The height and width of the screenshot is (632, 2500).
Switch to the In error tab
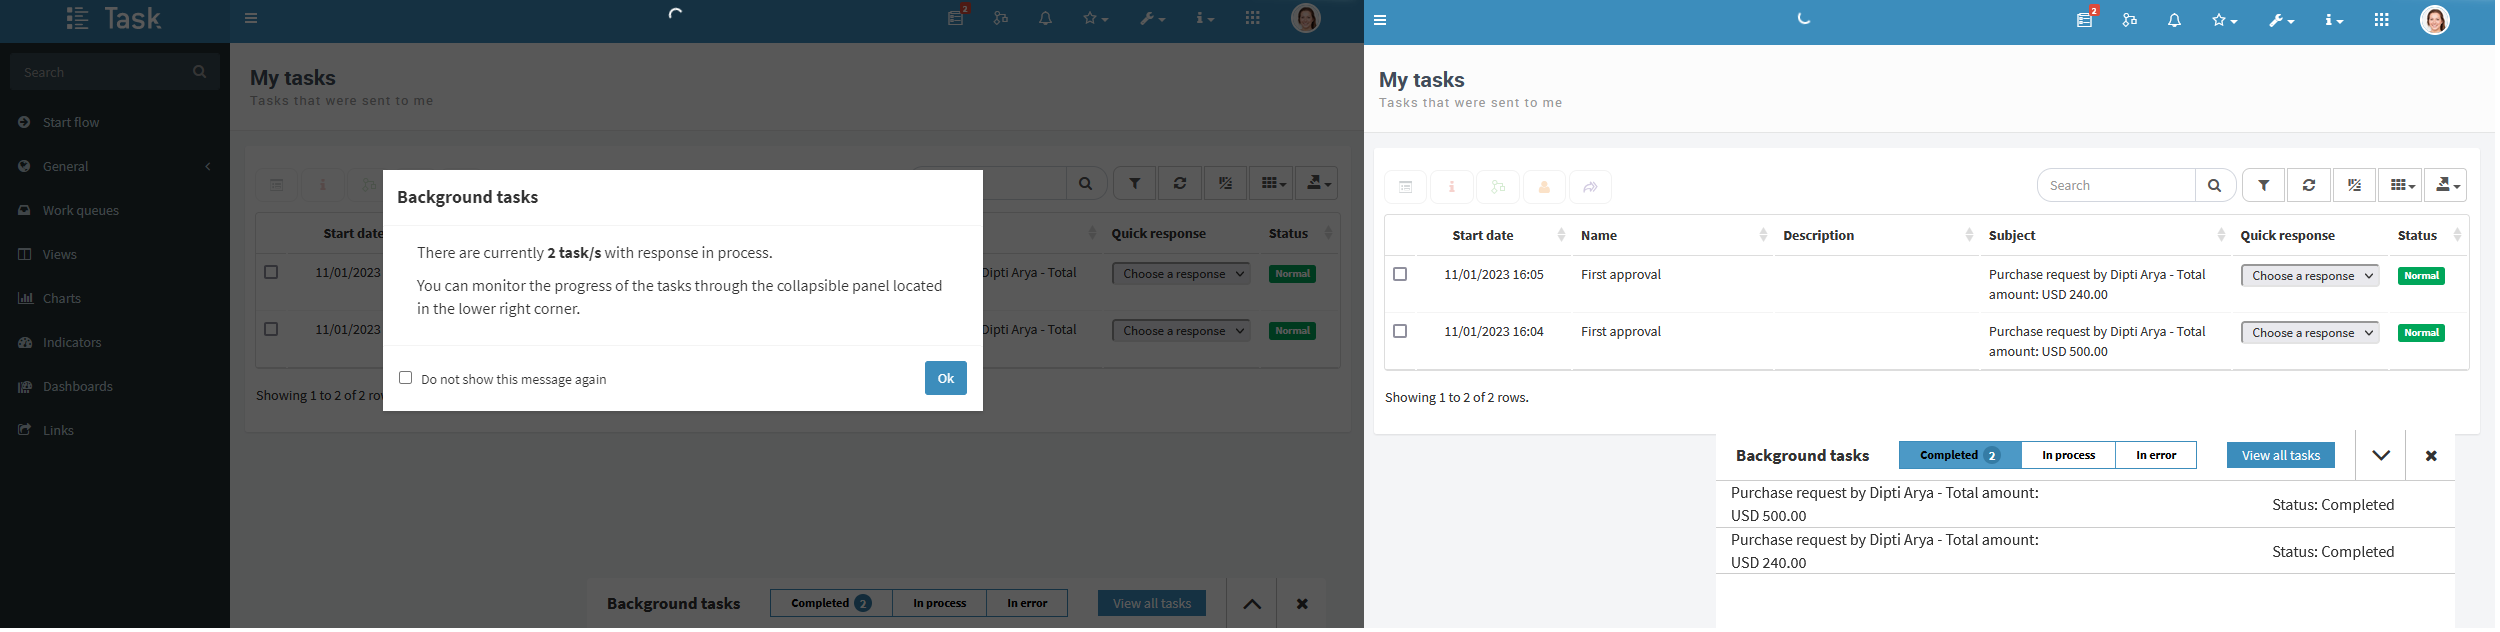coord(2156,455)
